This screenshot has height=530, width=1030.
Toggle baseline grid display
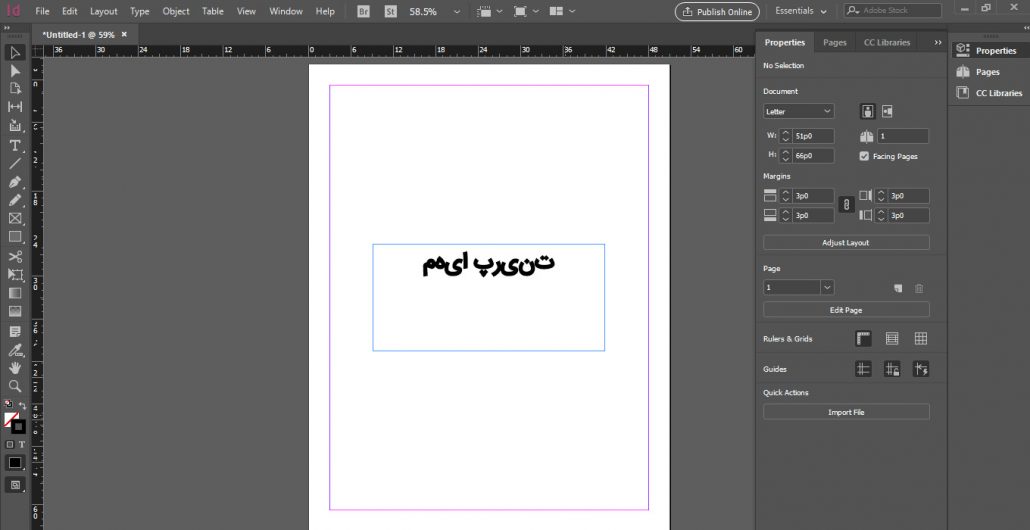[892, 339]
